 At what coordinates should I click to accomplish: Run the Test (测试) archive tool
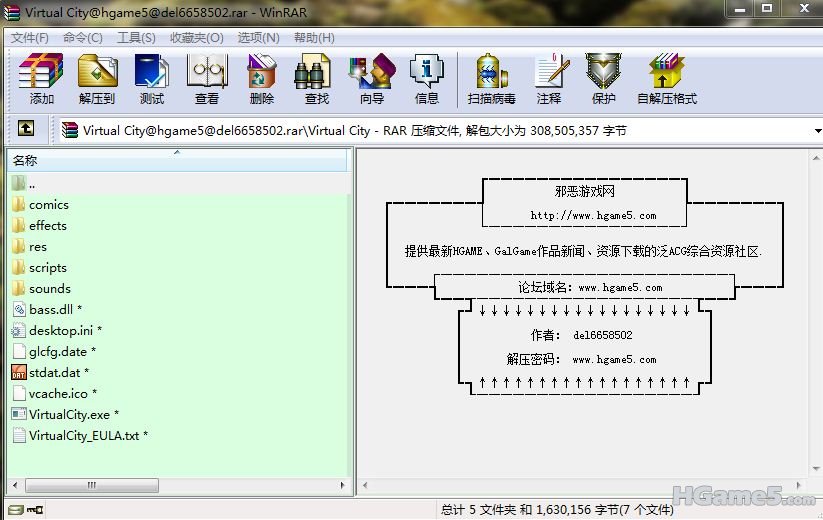pyautogui.click(x=152, y=70)
